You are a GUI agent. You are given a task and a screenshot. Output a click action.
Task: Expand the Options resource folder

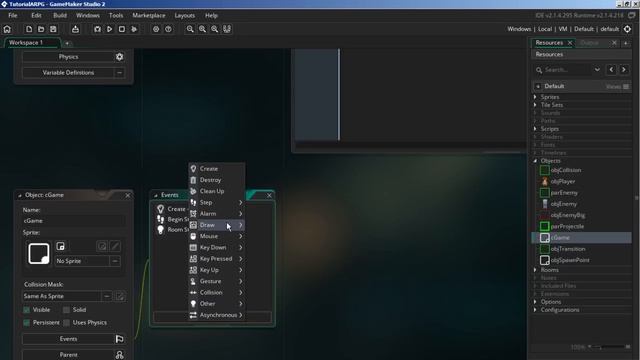(x=535, y=302)
